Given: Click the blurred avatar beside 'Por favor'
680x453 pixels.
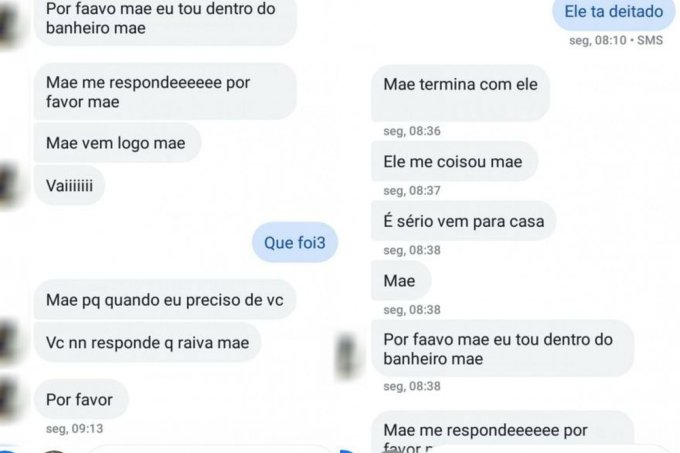Looking at the screenshot, I should click(9, 399).
